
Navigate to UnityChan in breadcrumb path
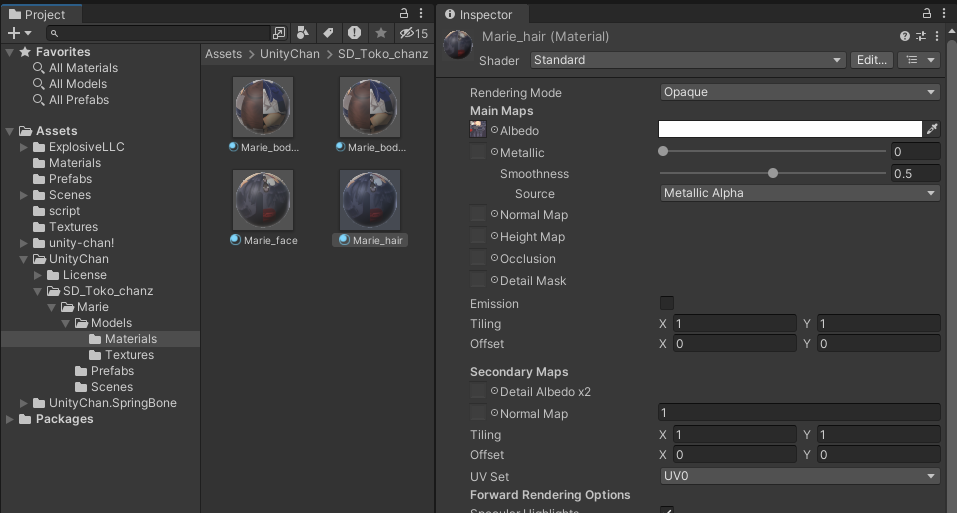(290, 54)
